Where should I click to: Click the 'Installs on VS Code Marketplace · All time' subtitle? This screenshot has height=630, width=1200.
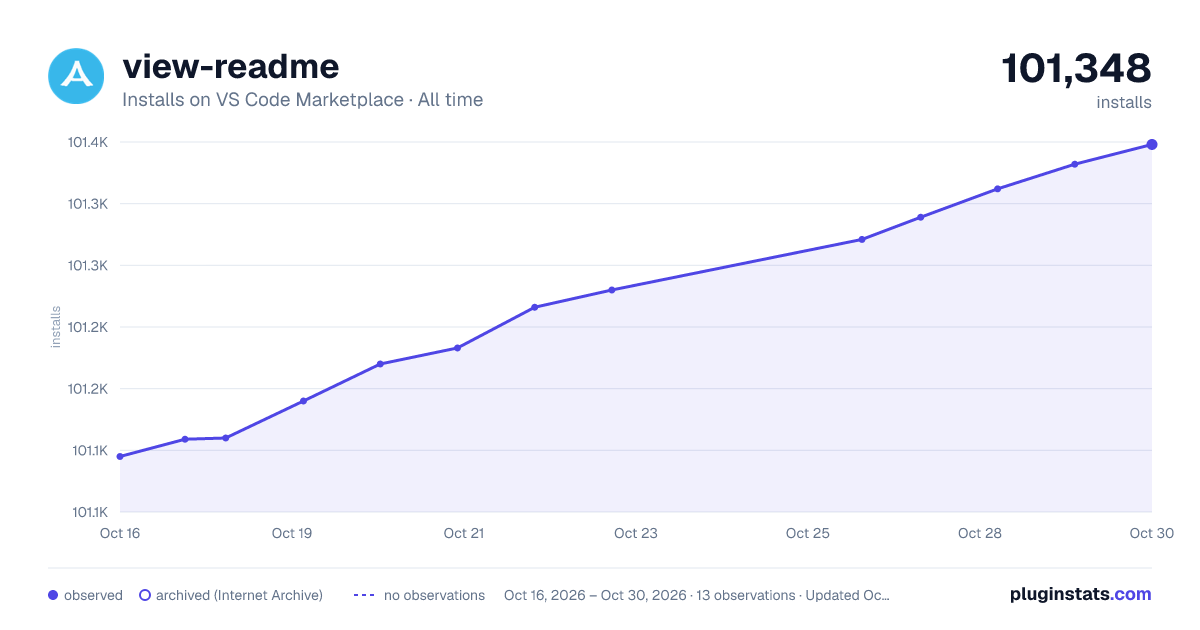(x=303, y=100)
